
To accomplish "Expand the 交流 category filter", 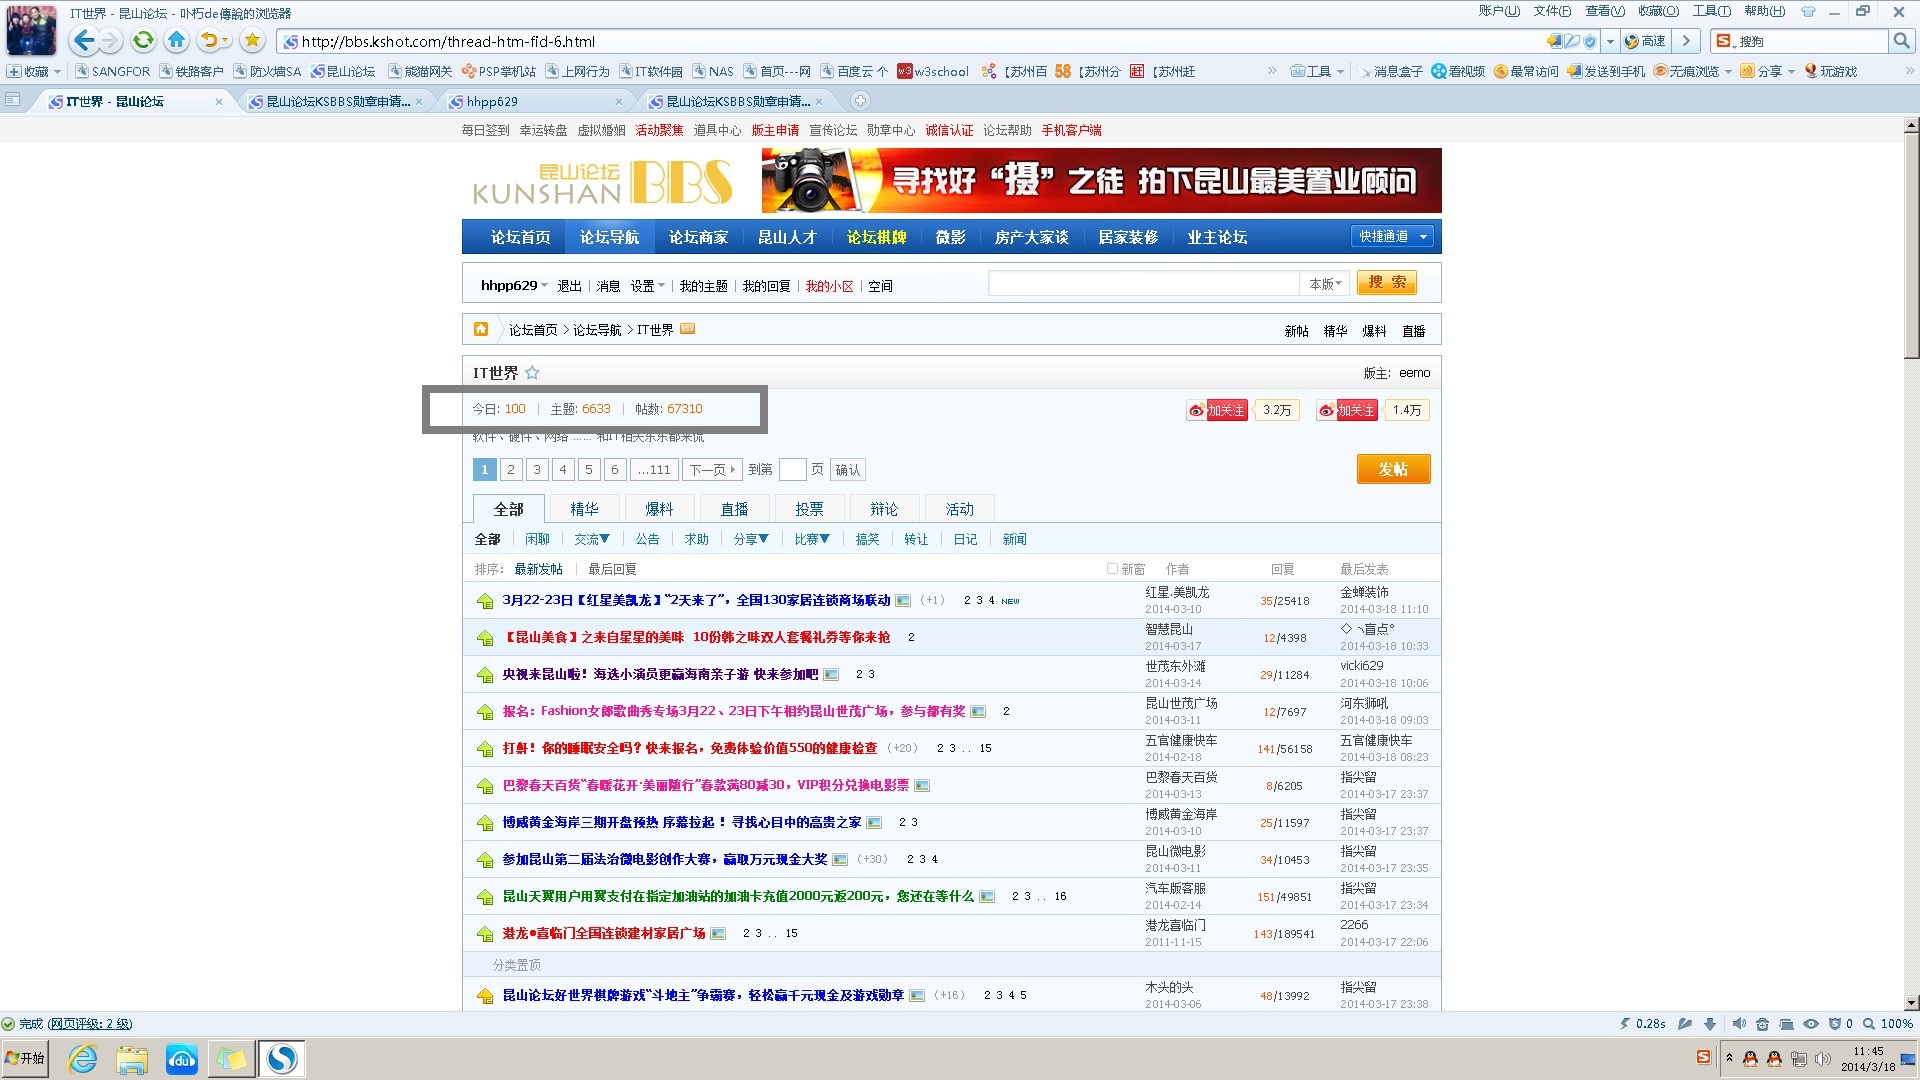I will point(591,539).
